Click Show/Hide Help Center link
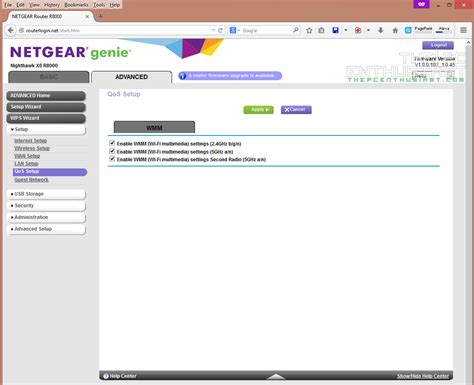 click(423, 376)
